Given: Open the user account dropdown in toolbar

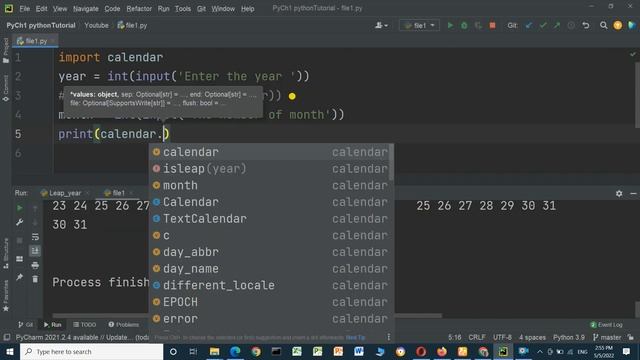Looking at the screenshot, I should (x=381, y=25).
